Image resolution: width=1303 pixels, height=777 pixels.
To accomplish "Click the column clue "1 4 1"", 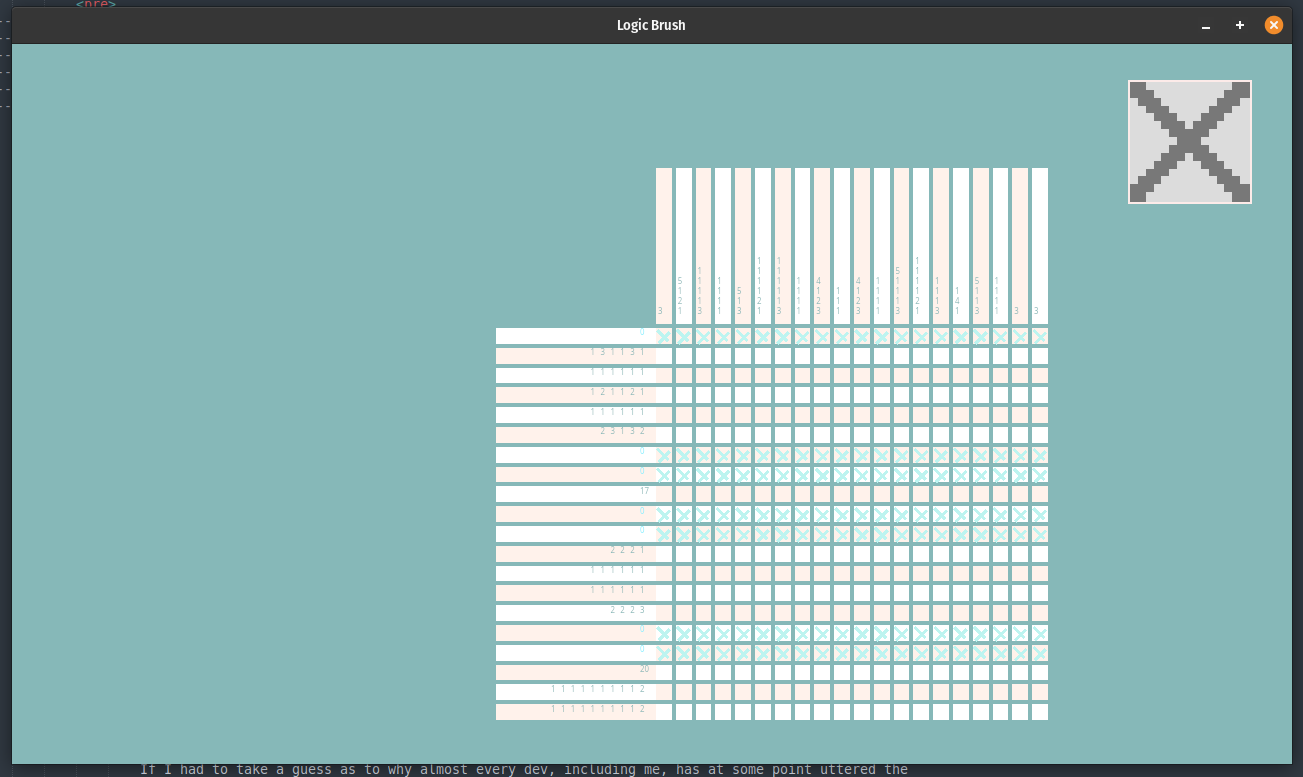I will (957, 300).
